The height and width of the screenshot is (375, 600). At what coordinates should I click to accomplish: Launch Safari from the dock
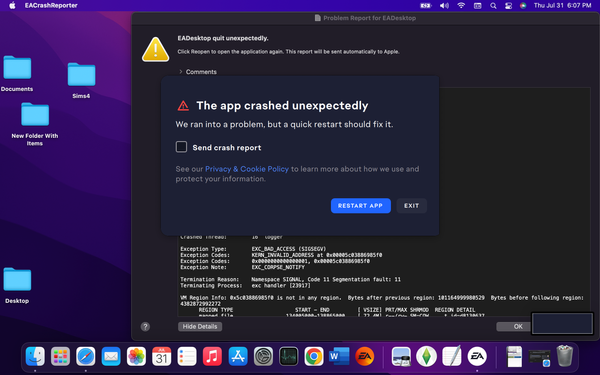pos(86,356)
